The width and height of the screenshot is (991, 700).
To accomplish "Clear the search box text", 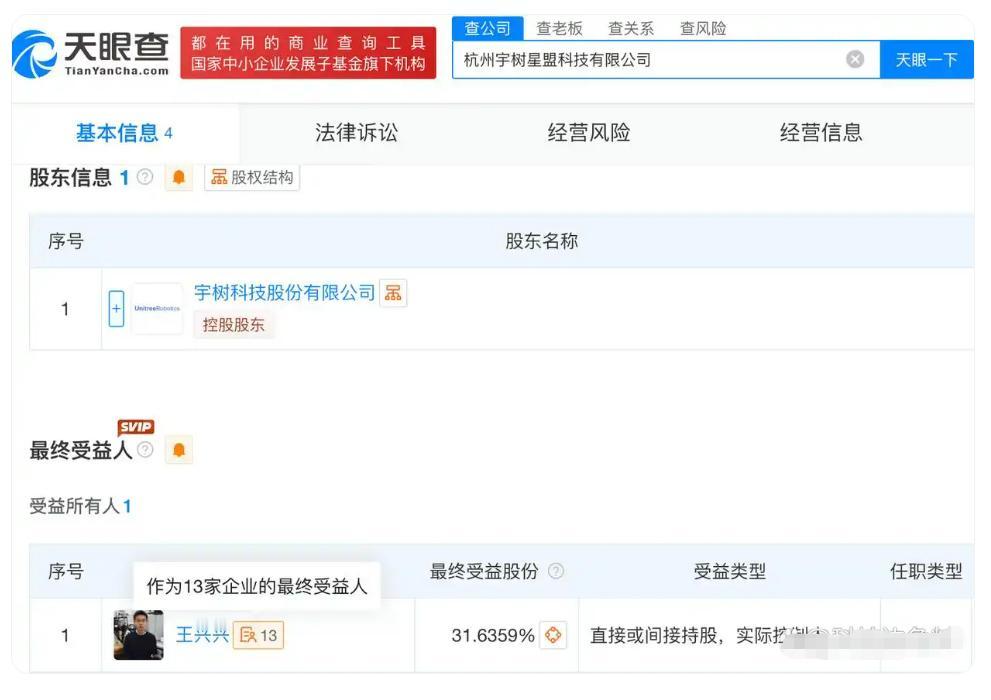I will pyautogui.click(x=854, y=59).
